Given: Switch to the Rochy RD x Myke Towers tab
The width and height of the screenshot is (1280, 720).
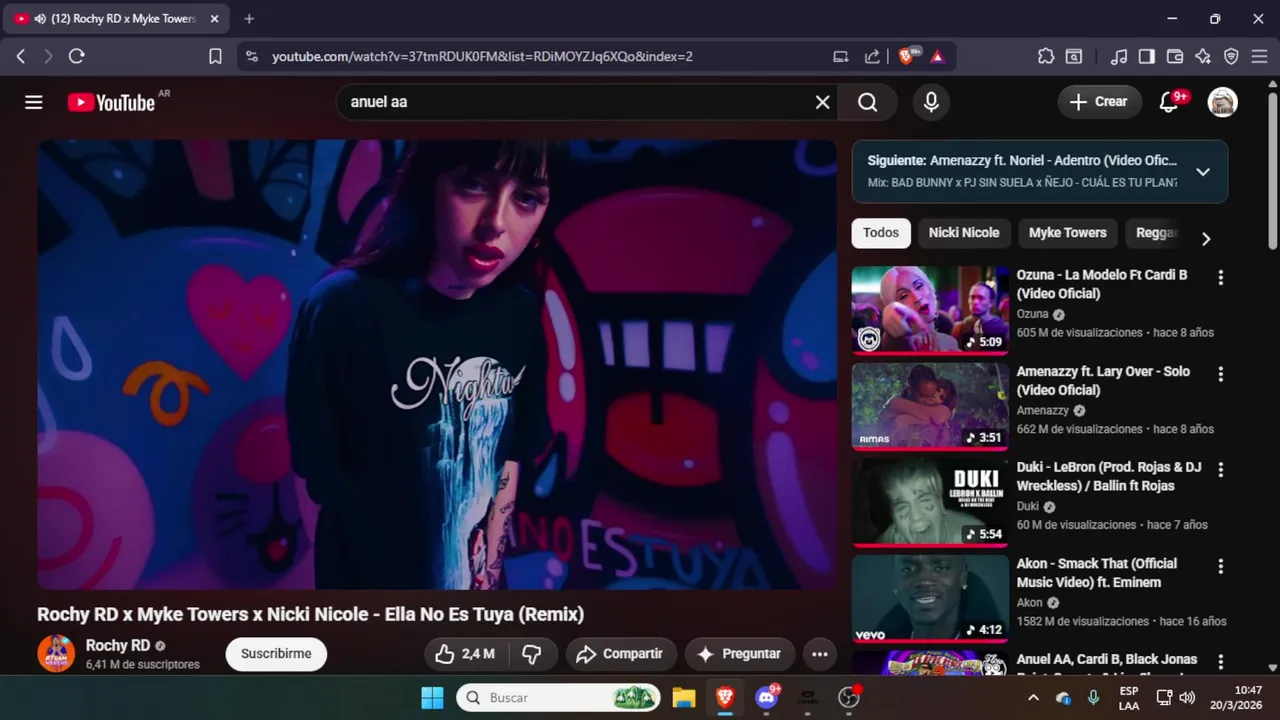Looking at the screenshot, I should 115,19.
